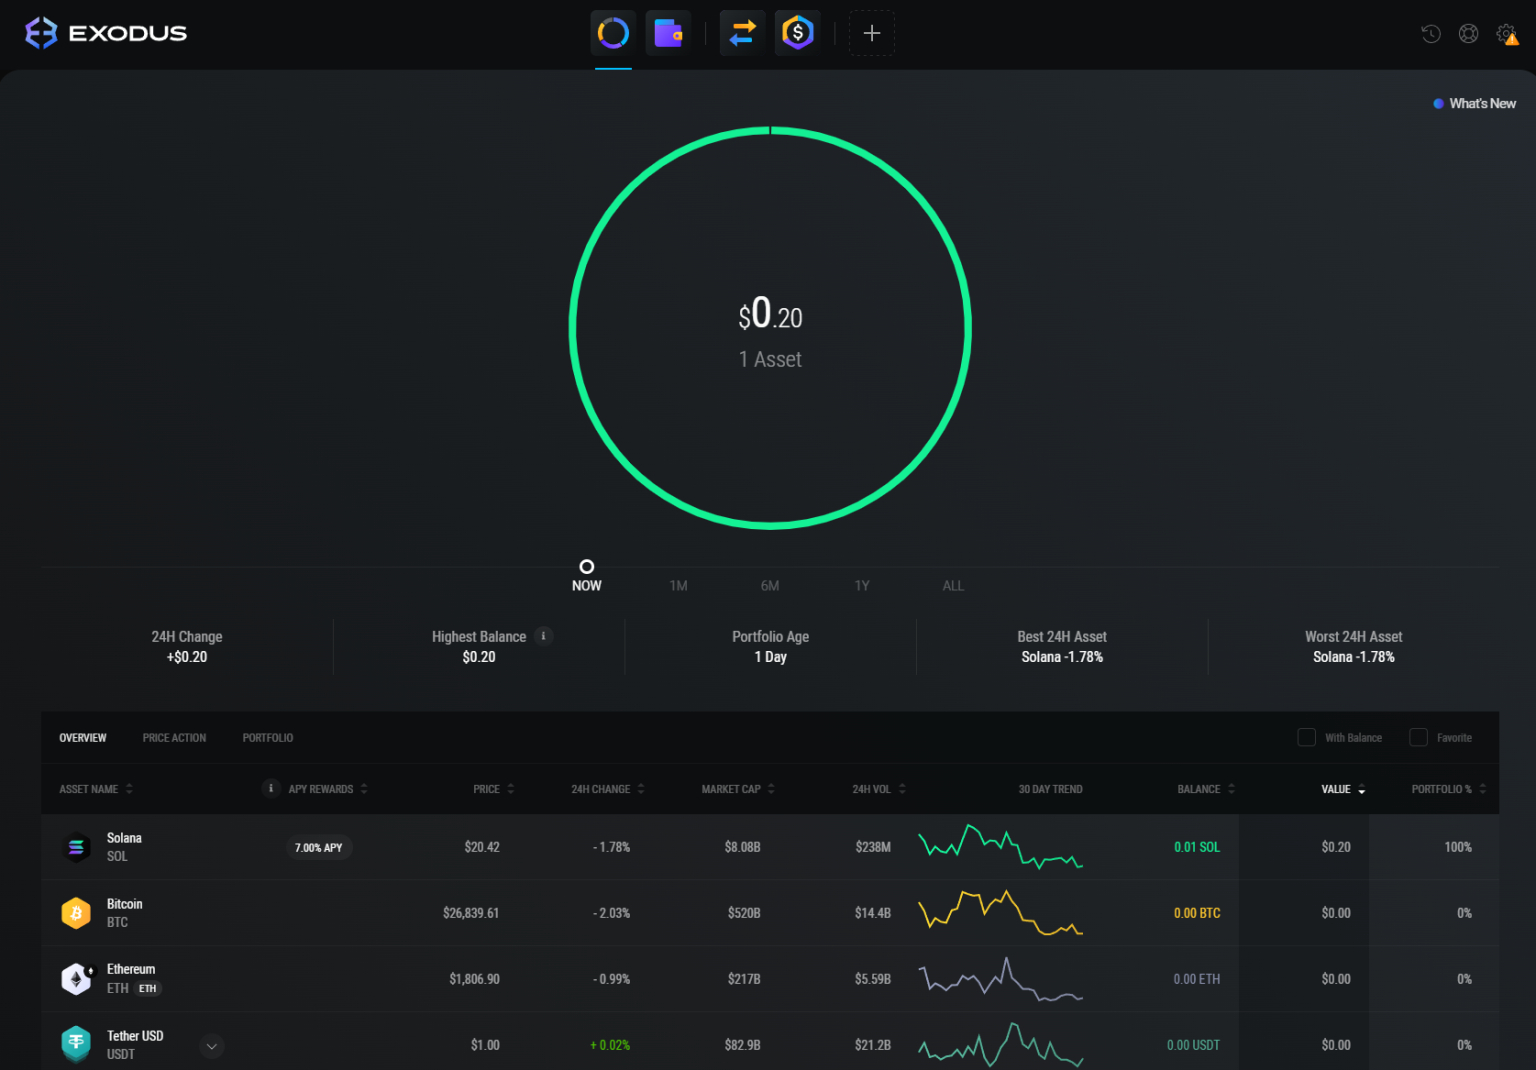The image size is (1536, 1070).
Task: Click the info icon beside Highest Balance
Action: pos(543,636)
